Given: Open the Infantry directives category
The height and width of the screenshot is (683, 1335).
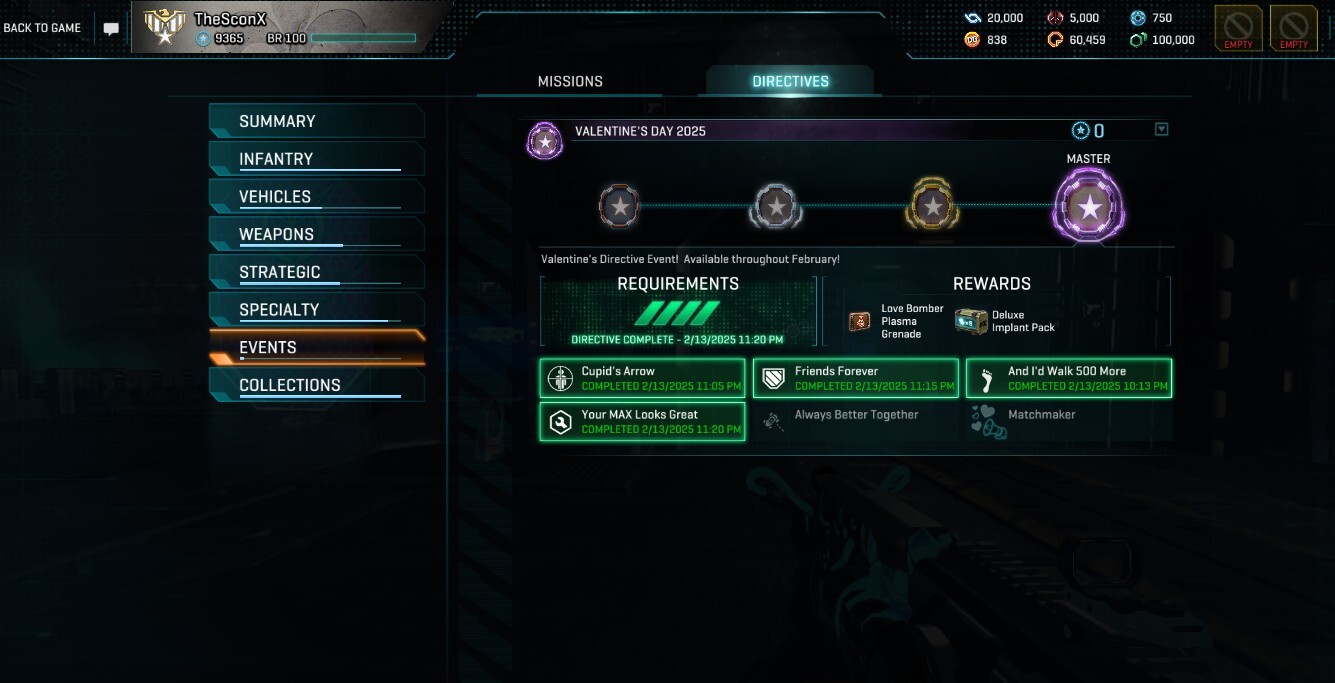Looking at the screenshot, I should [x=317, y=159].
